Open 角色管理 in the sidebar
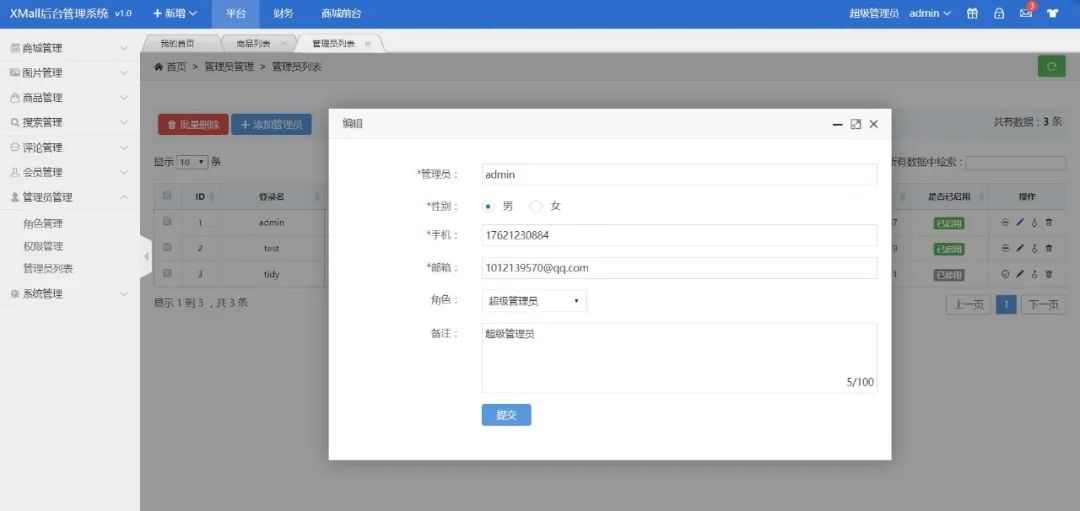This screenshot has width=1080, height=511. coord(43,224)
